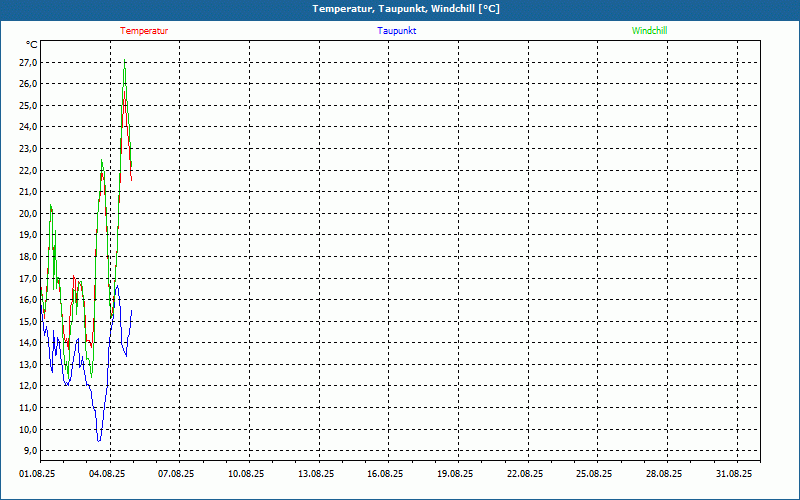Click the °C unit label on the y-axis

(x=32, y=45)
